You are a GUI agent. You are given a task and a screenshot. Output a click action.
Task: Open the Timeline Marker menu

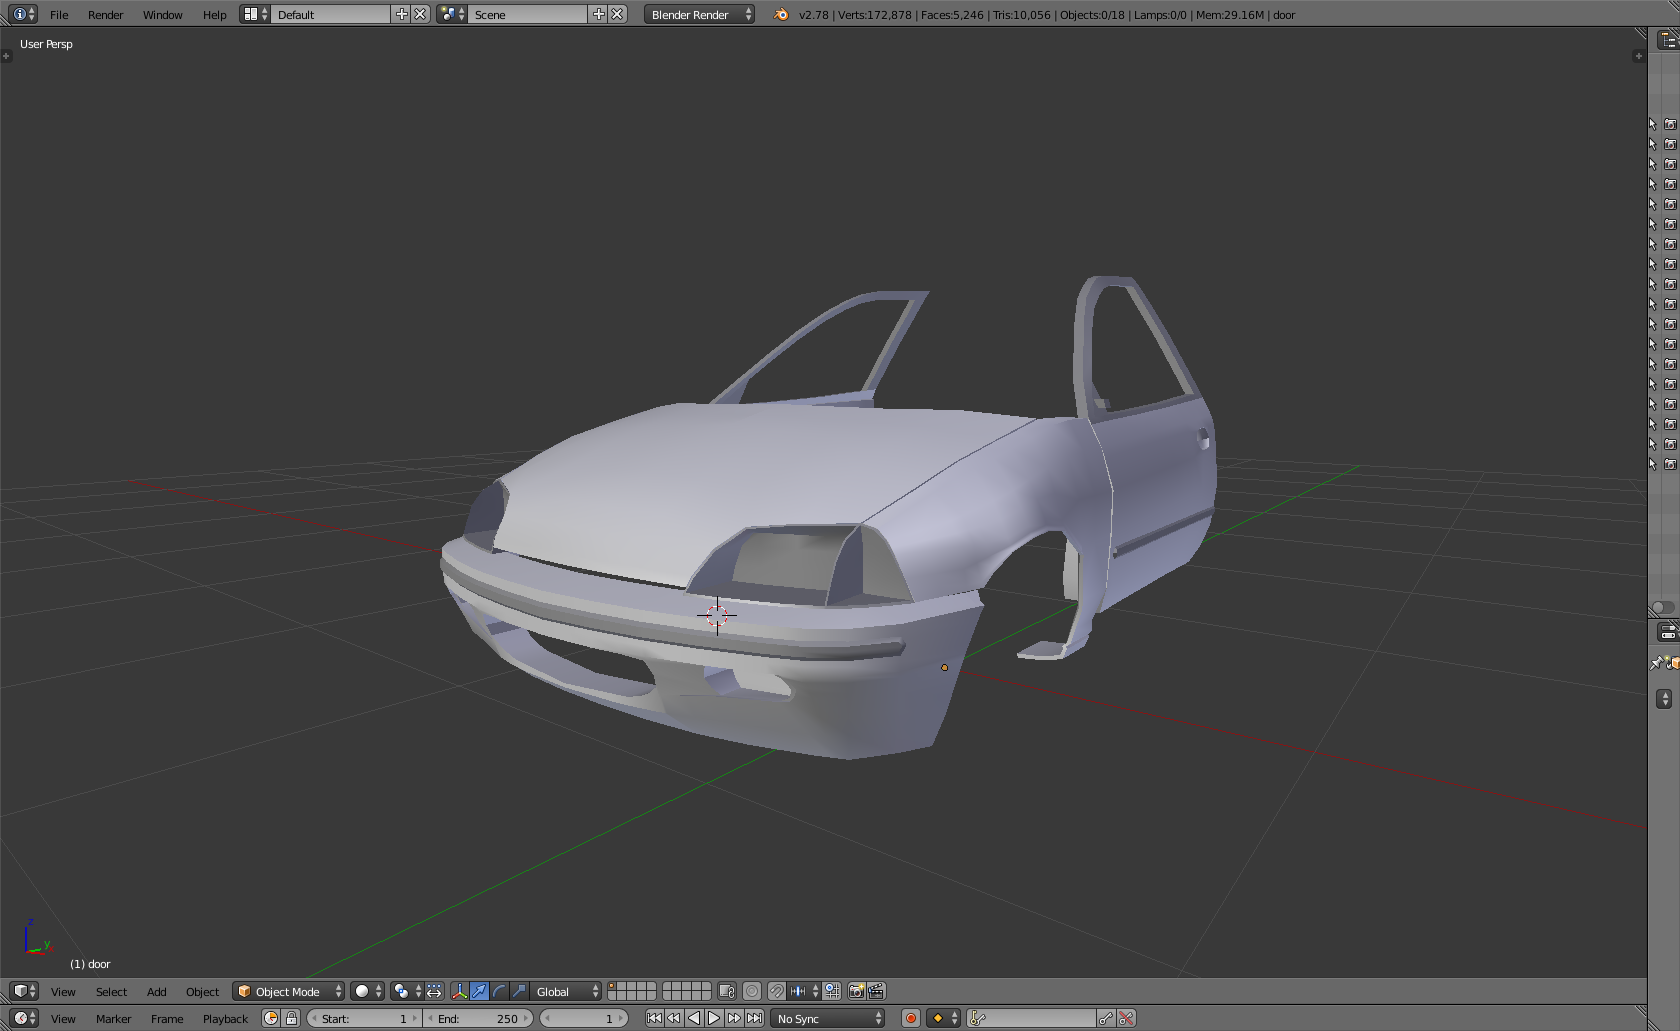[x=113, y=1019]
